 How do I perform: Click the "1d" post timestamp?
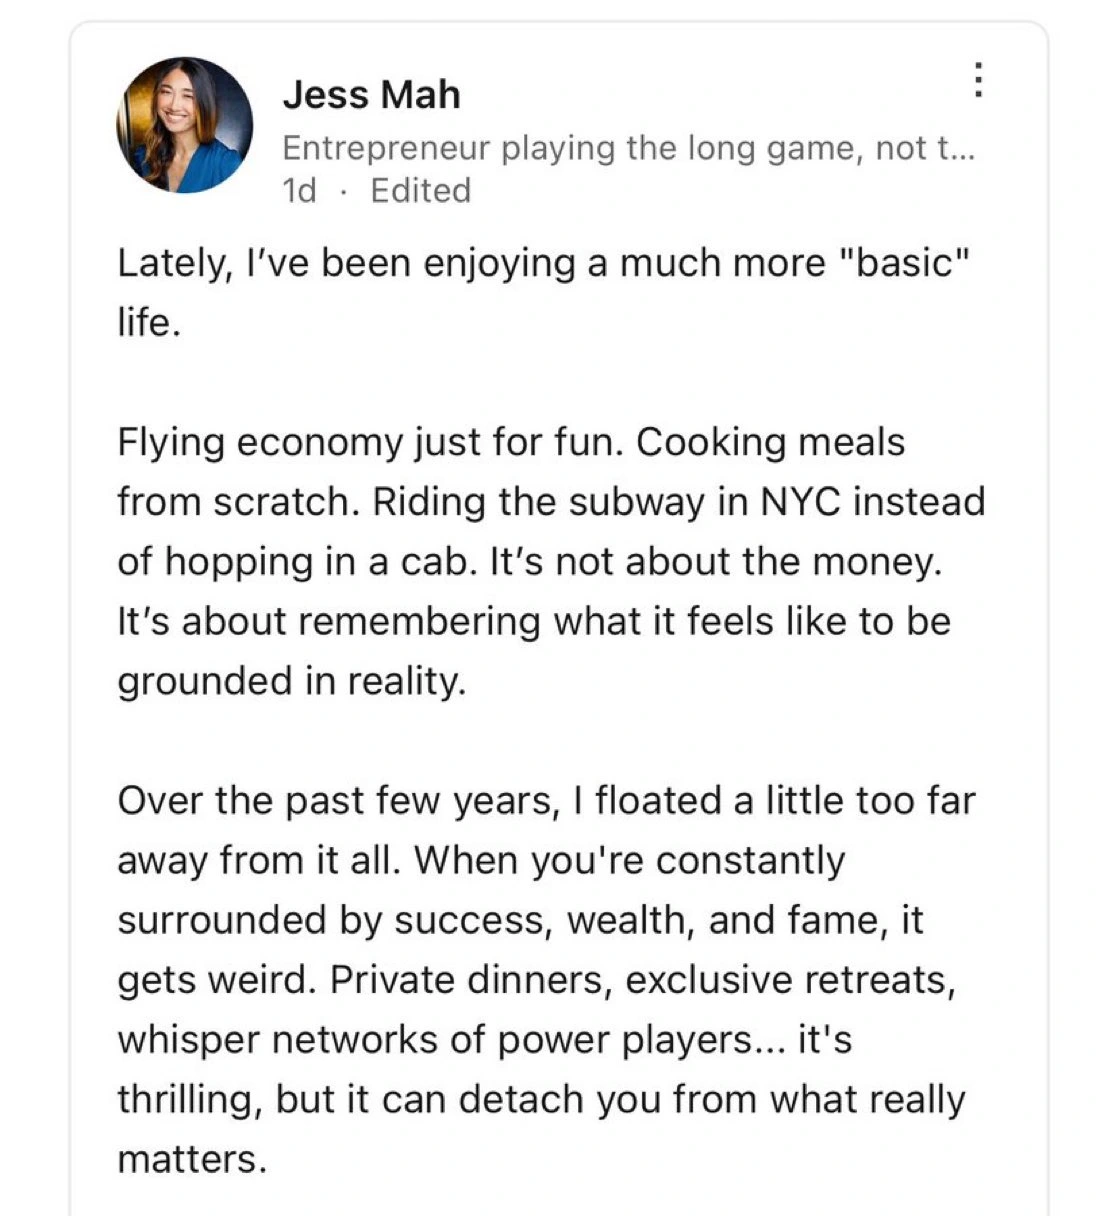click(299, 190)
